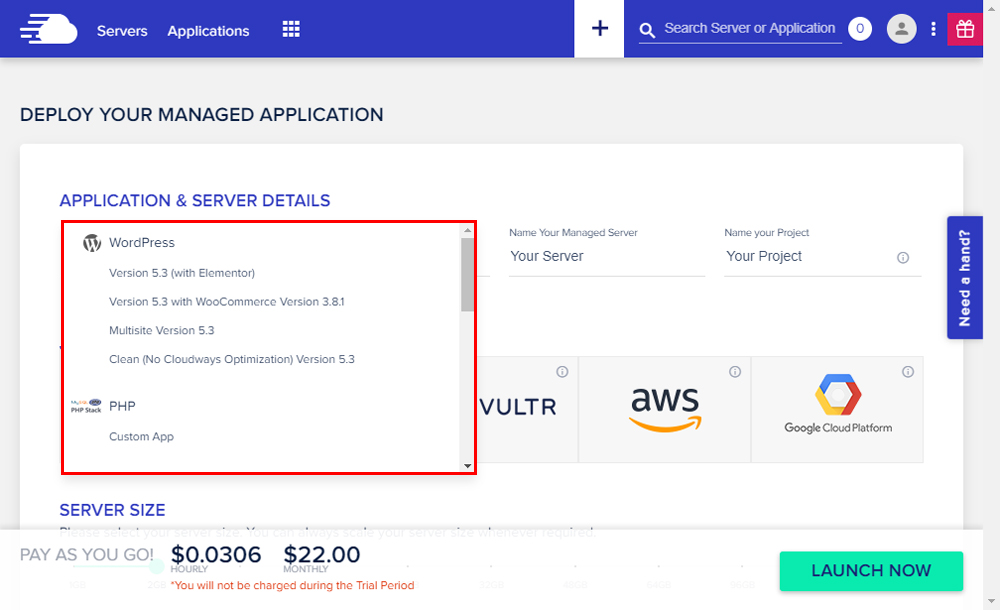This screenshot has height=610, width=1000.
Task: Click the dropdown list scrollbar thumb
Action: 467,274
